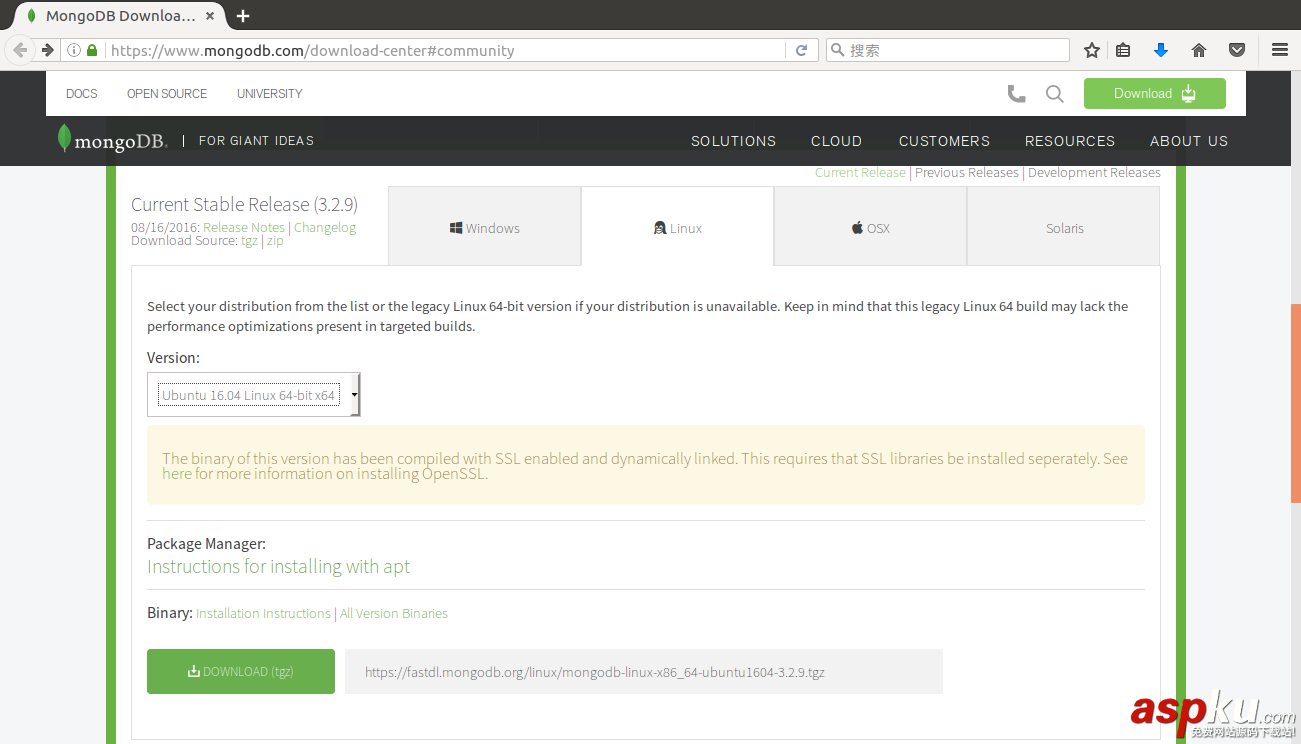Open the Changelog link
1301x744 pixels.
click(325, 227)
